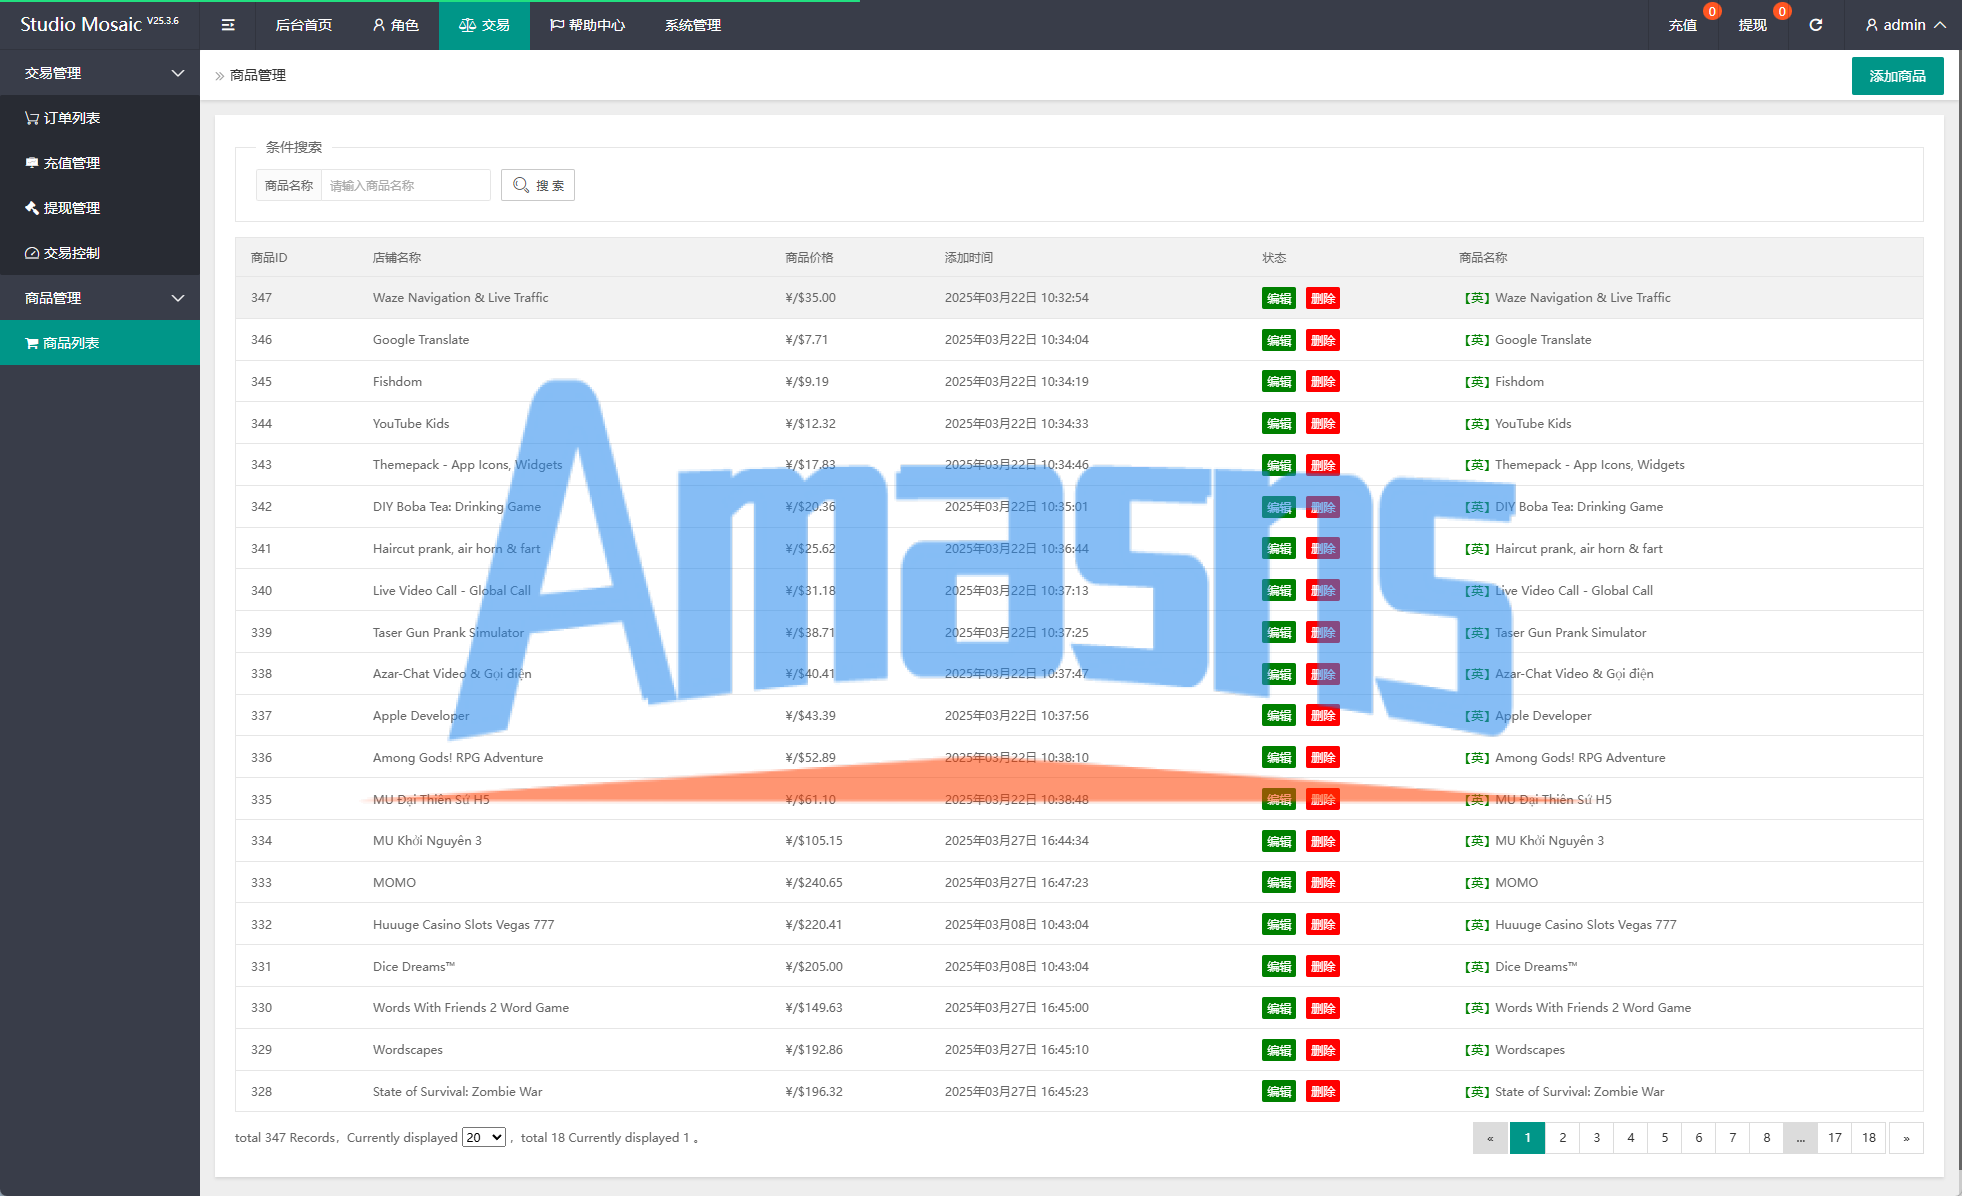The image size is (1962, 1196).
Task: Click the 搜索 search button
Action: click(538, 185)
